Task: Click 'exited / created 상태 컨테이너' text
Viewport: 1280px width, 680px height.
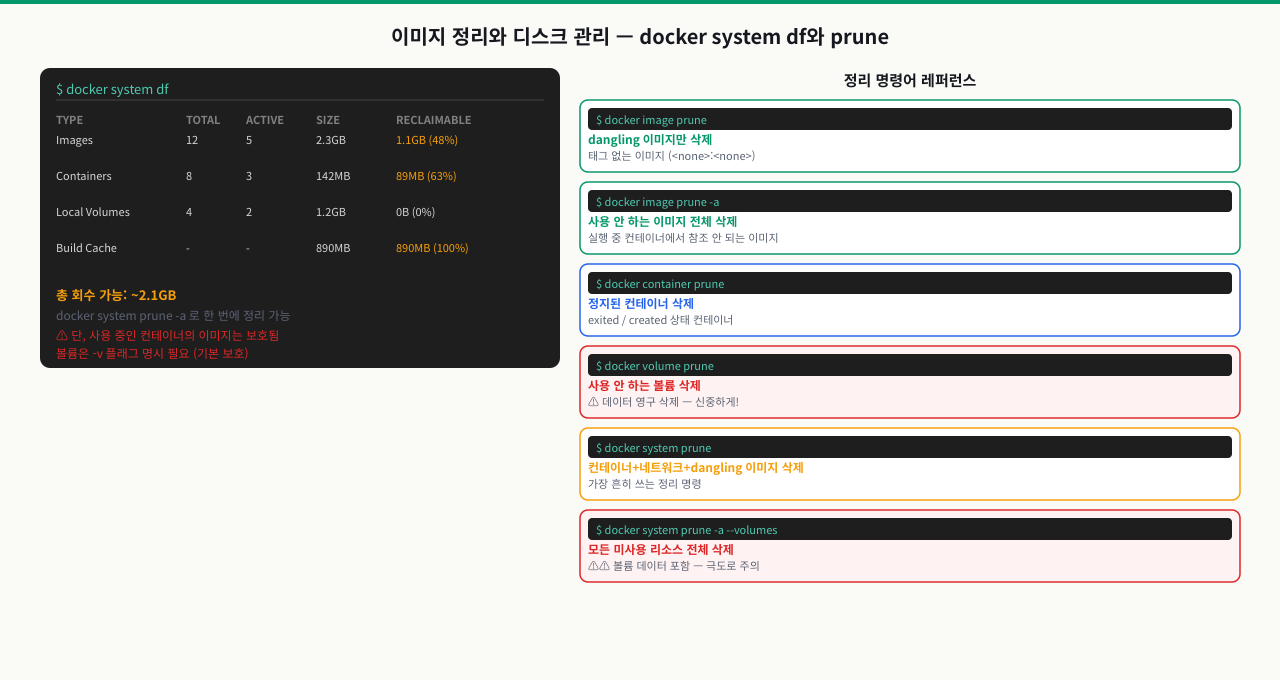Action: (x=661, y=320)
